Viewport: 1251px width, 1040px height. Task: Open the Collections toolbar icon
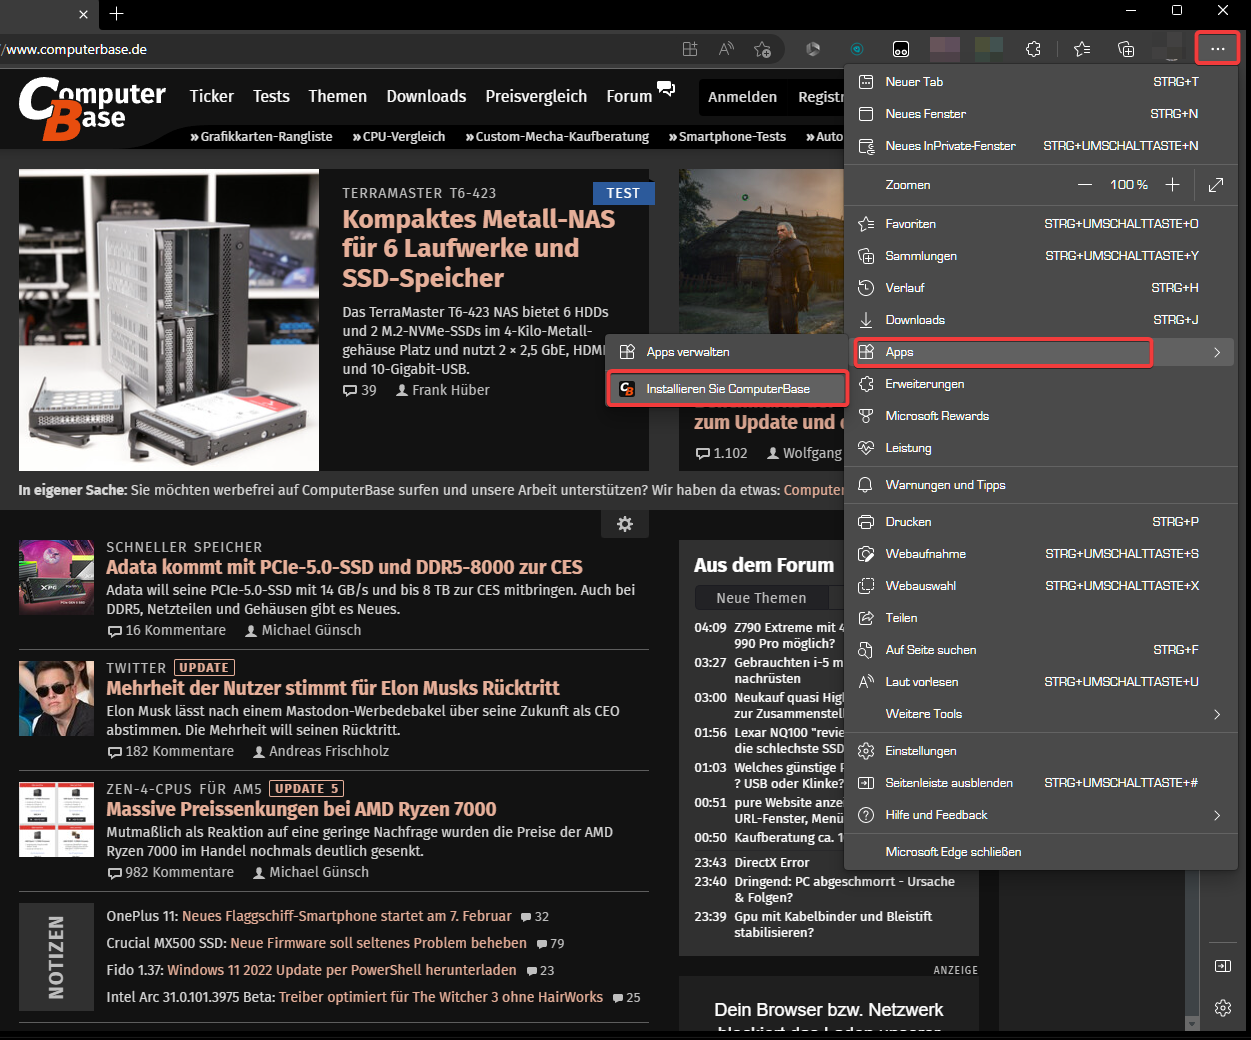pyautogui.click(x=1126, y=49)
